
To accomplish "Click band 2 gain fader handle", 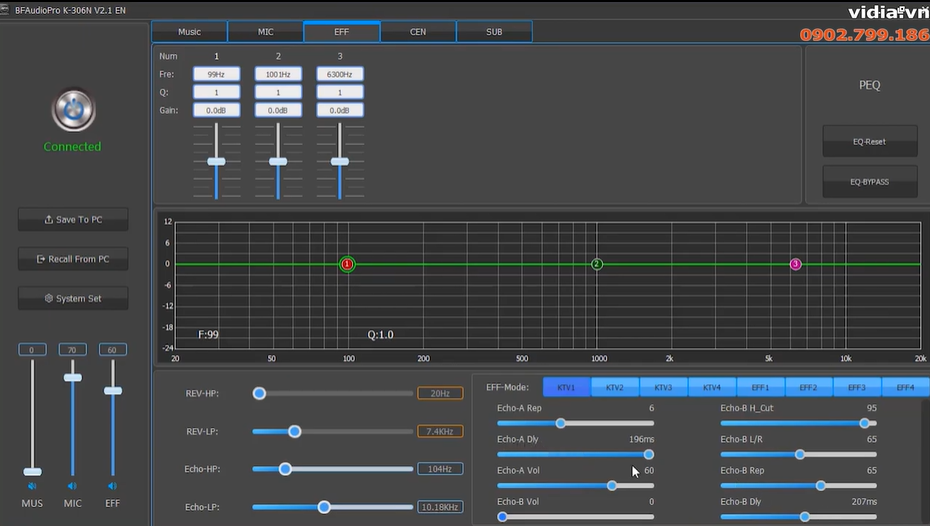I will pyautogui.click(x=278, y=161).
